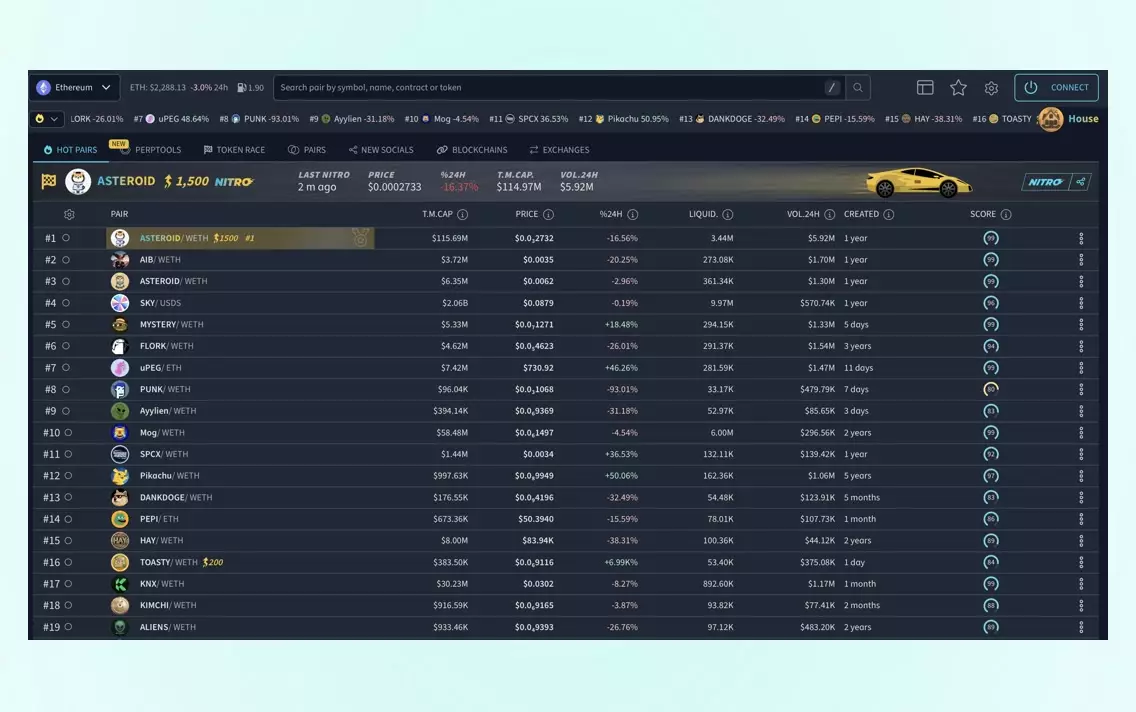Image resolution: width=1136 pixels, height=712 pixels.
Task: Open the Exchanges tab
Action: [x=559, y=150]
